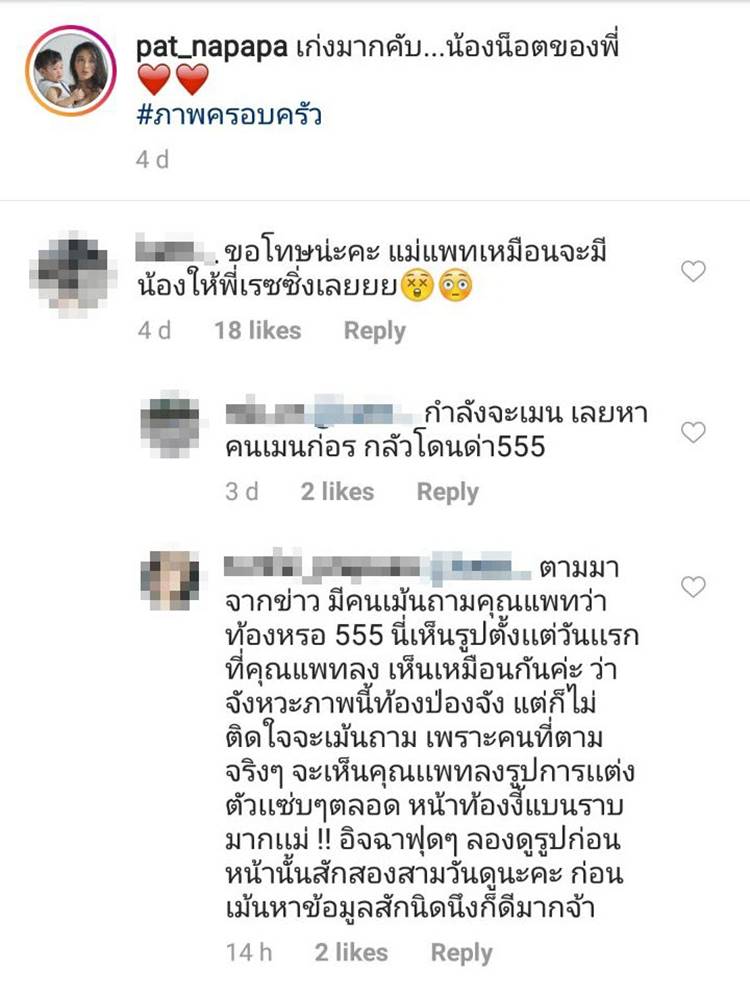Open blurred username of first commenter

[176, 252]
